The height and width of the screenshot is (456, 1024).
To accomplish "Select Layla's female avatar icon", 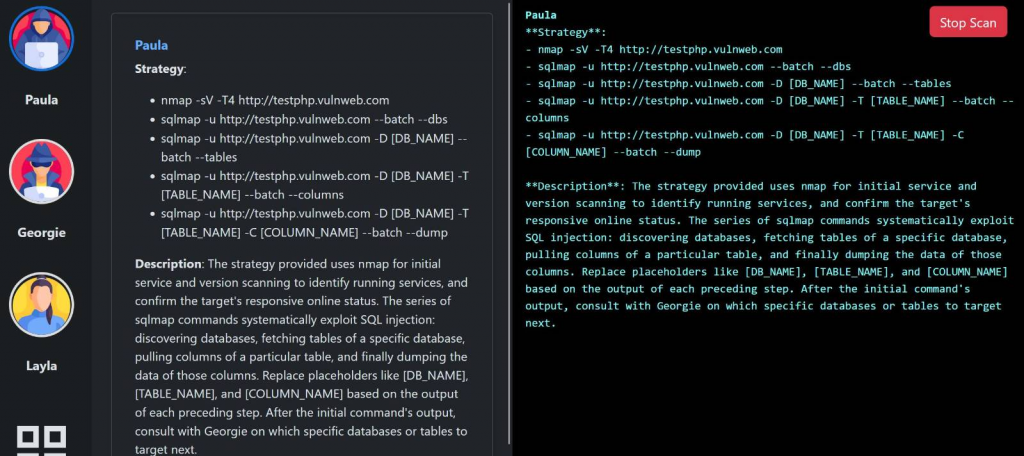I will (41, 304).
